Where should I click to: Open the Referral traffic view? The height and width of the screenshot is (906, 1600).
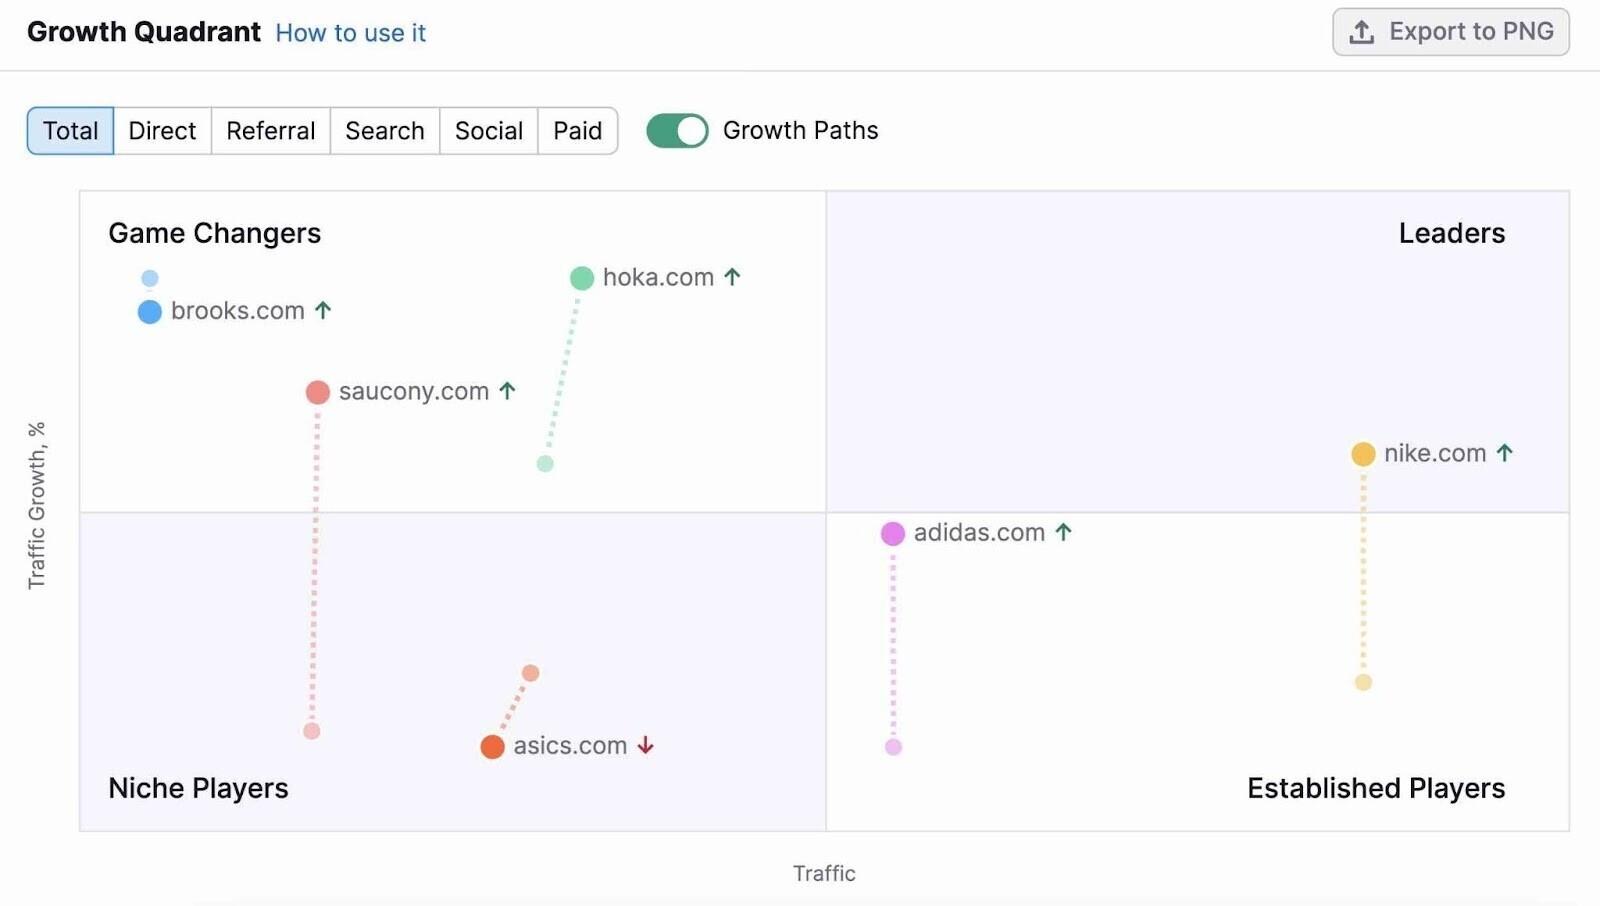[x=270, y=130]
